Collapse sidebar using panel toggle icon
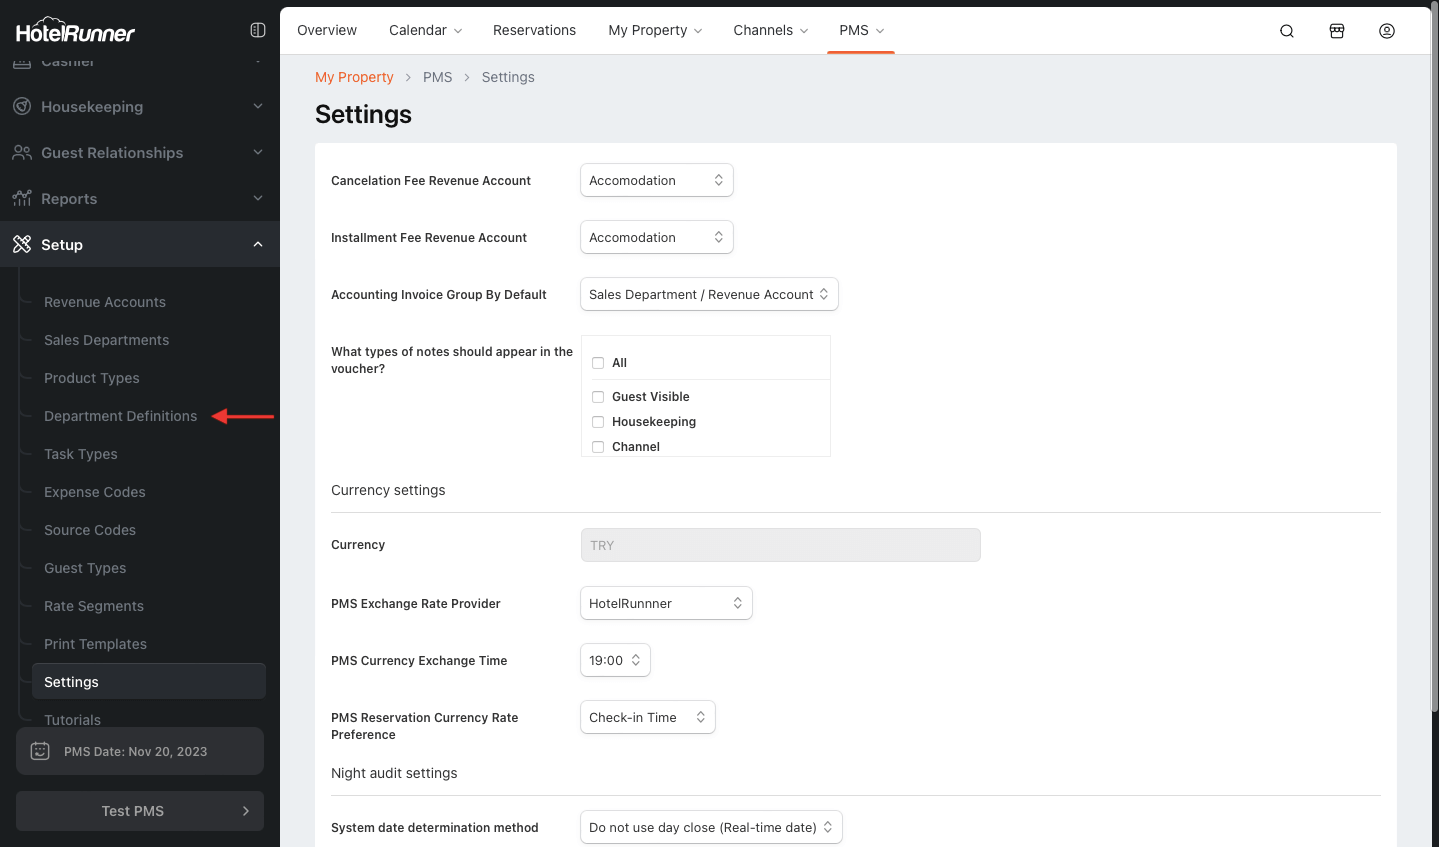Screen dimensions: 1439x847 [258, 30]
